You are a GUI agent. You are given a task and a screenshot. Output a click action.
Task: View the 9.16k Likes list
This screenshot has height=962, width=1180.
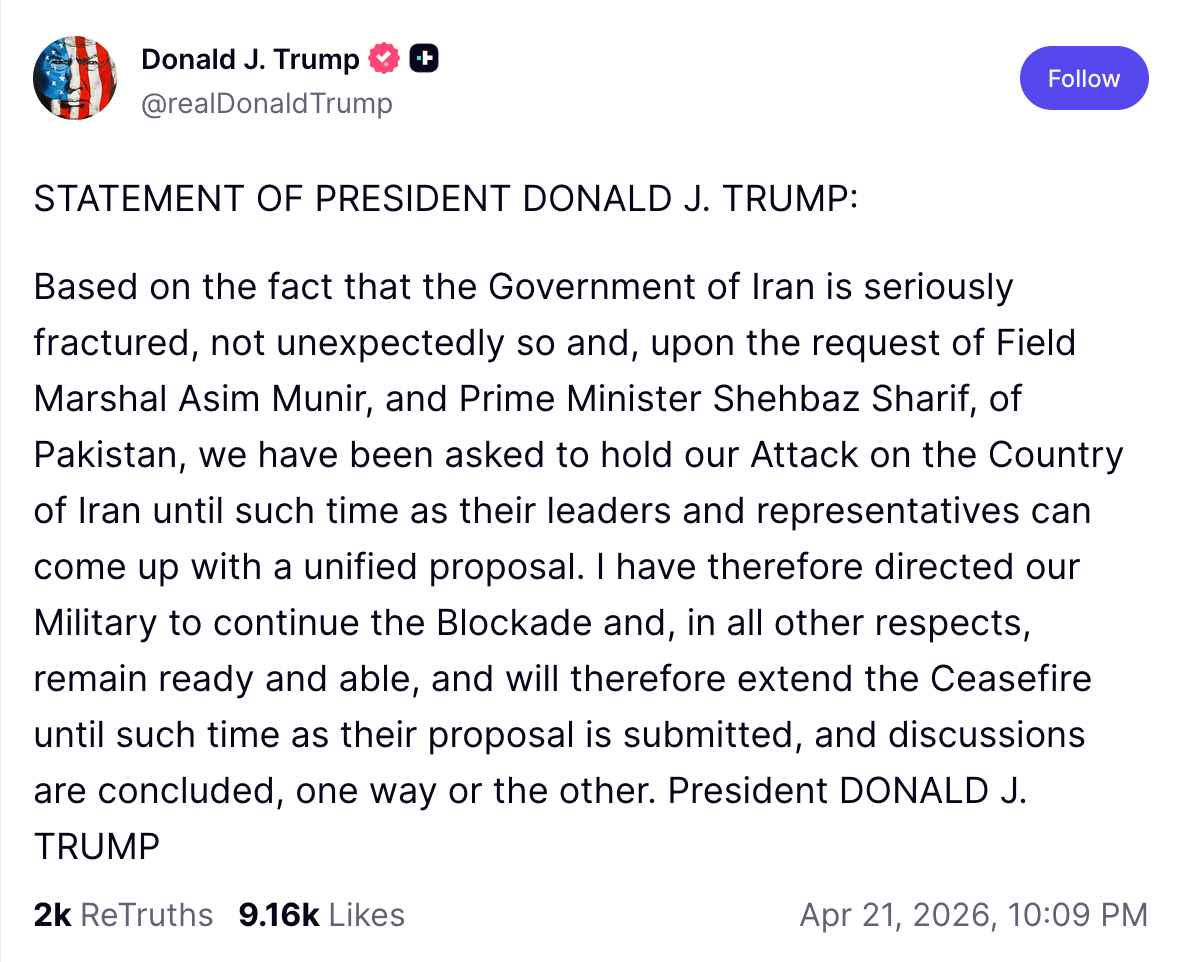click(321, 915)
